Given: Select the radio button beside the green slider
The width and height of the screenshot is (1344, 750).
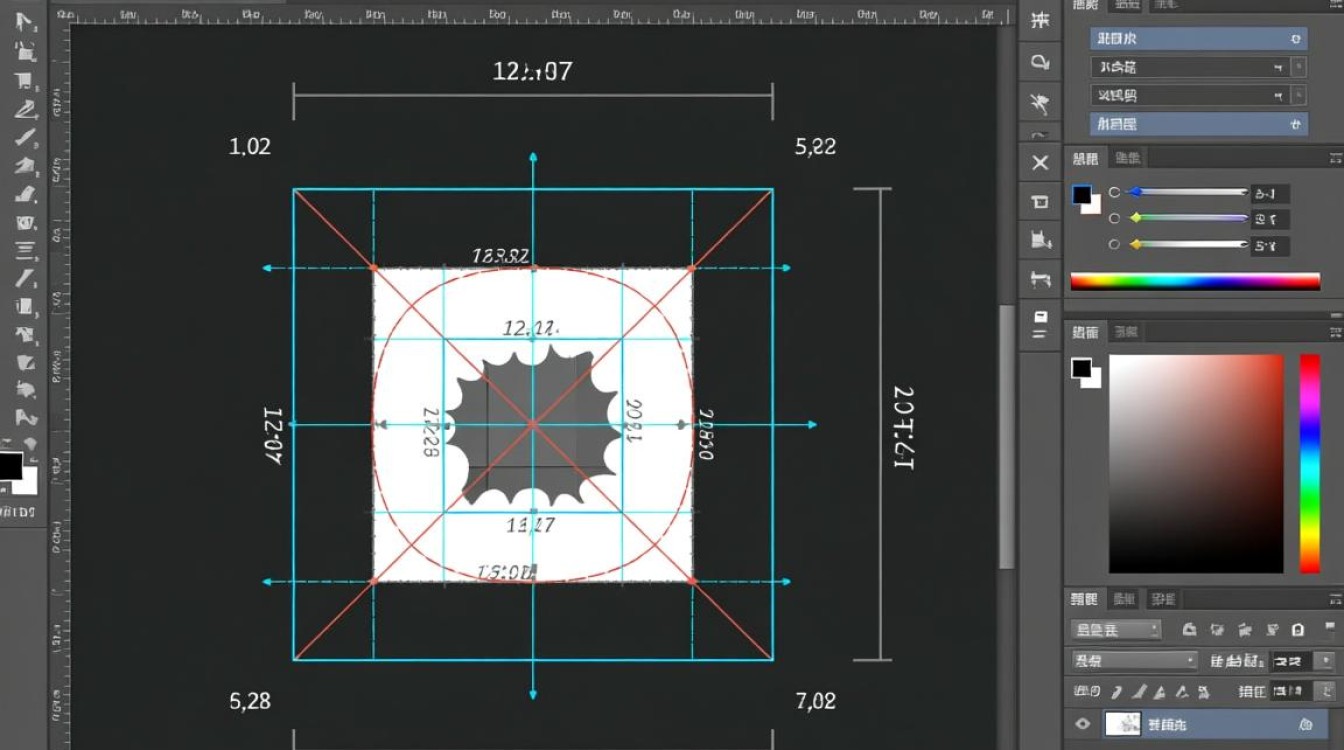Looking at the screenshot, I should [x=1114, y=218].
